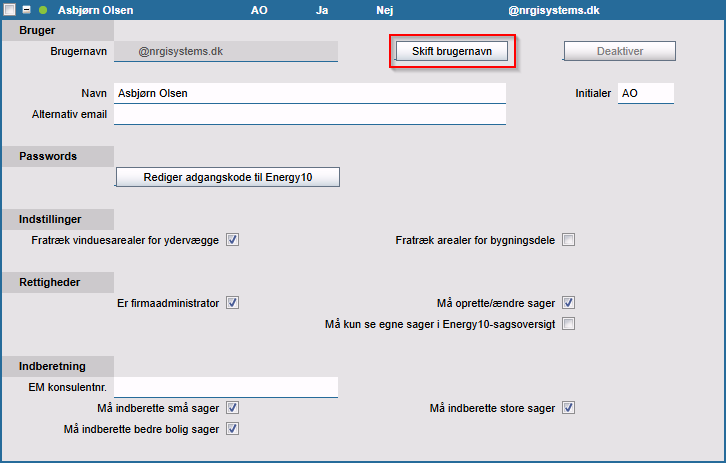Collapse the Asbjørn Olsen user row

coord(25,10)
